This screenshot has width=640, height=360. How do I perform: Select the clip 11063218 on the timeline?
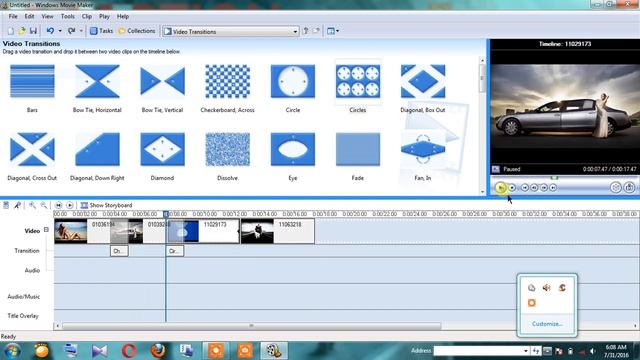(278, 231)
